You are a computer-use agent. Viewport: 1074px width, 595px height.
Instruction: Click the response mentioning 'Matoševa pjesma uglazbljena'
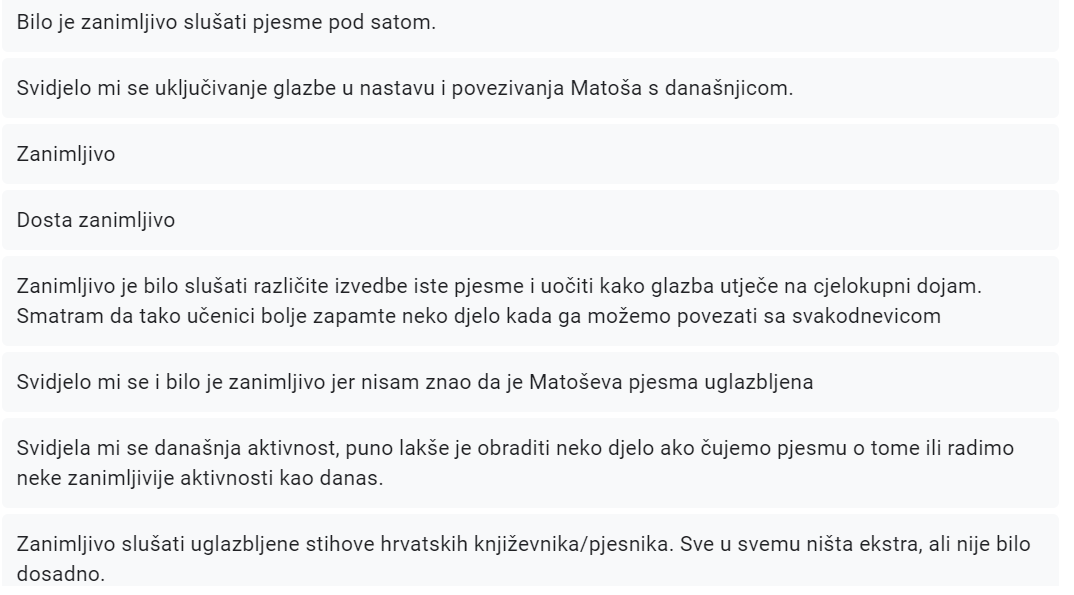point(530,382)
